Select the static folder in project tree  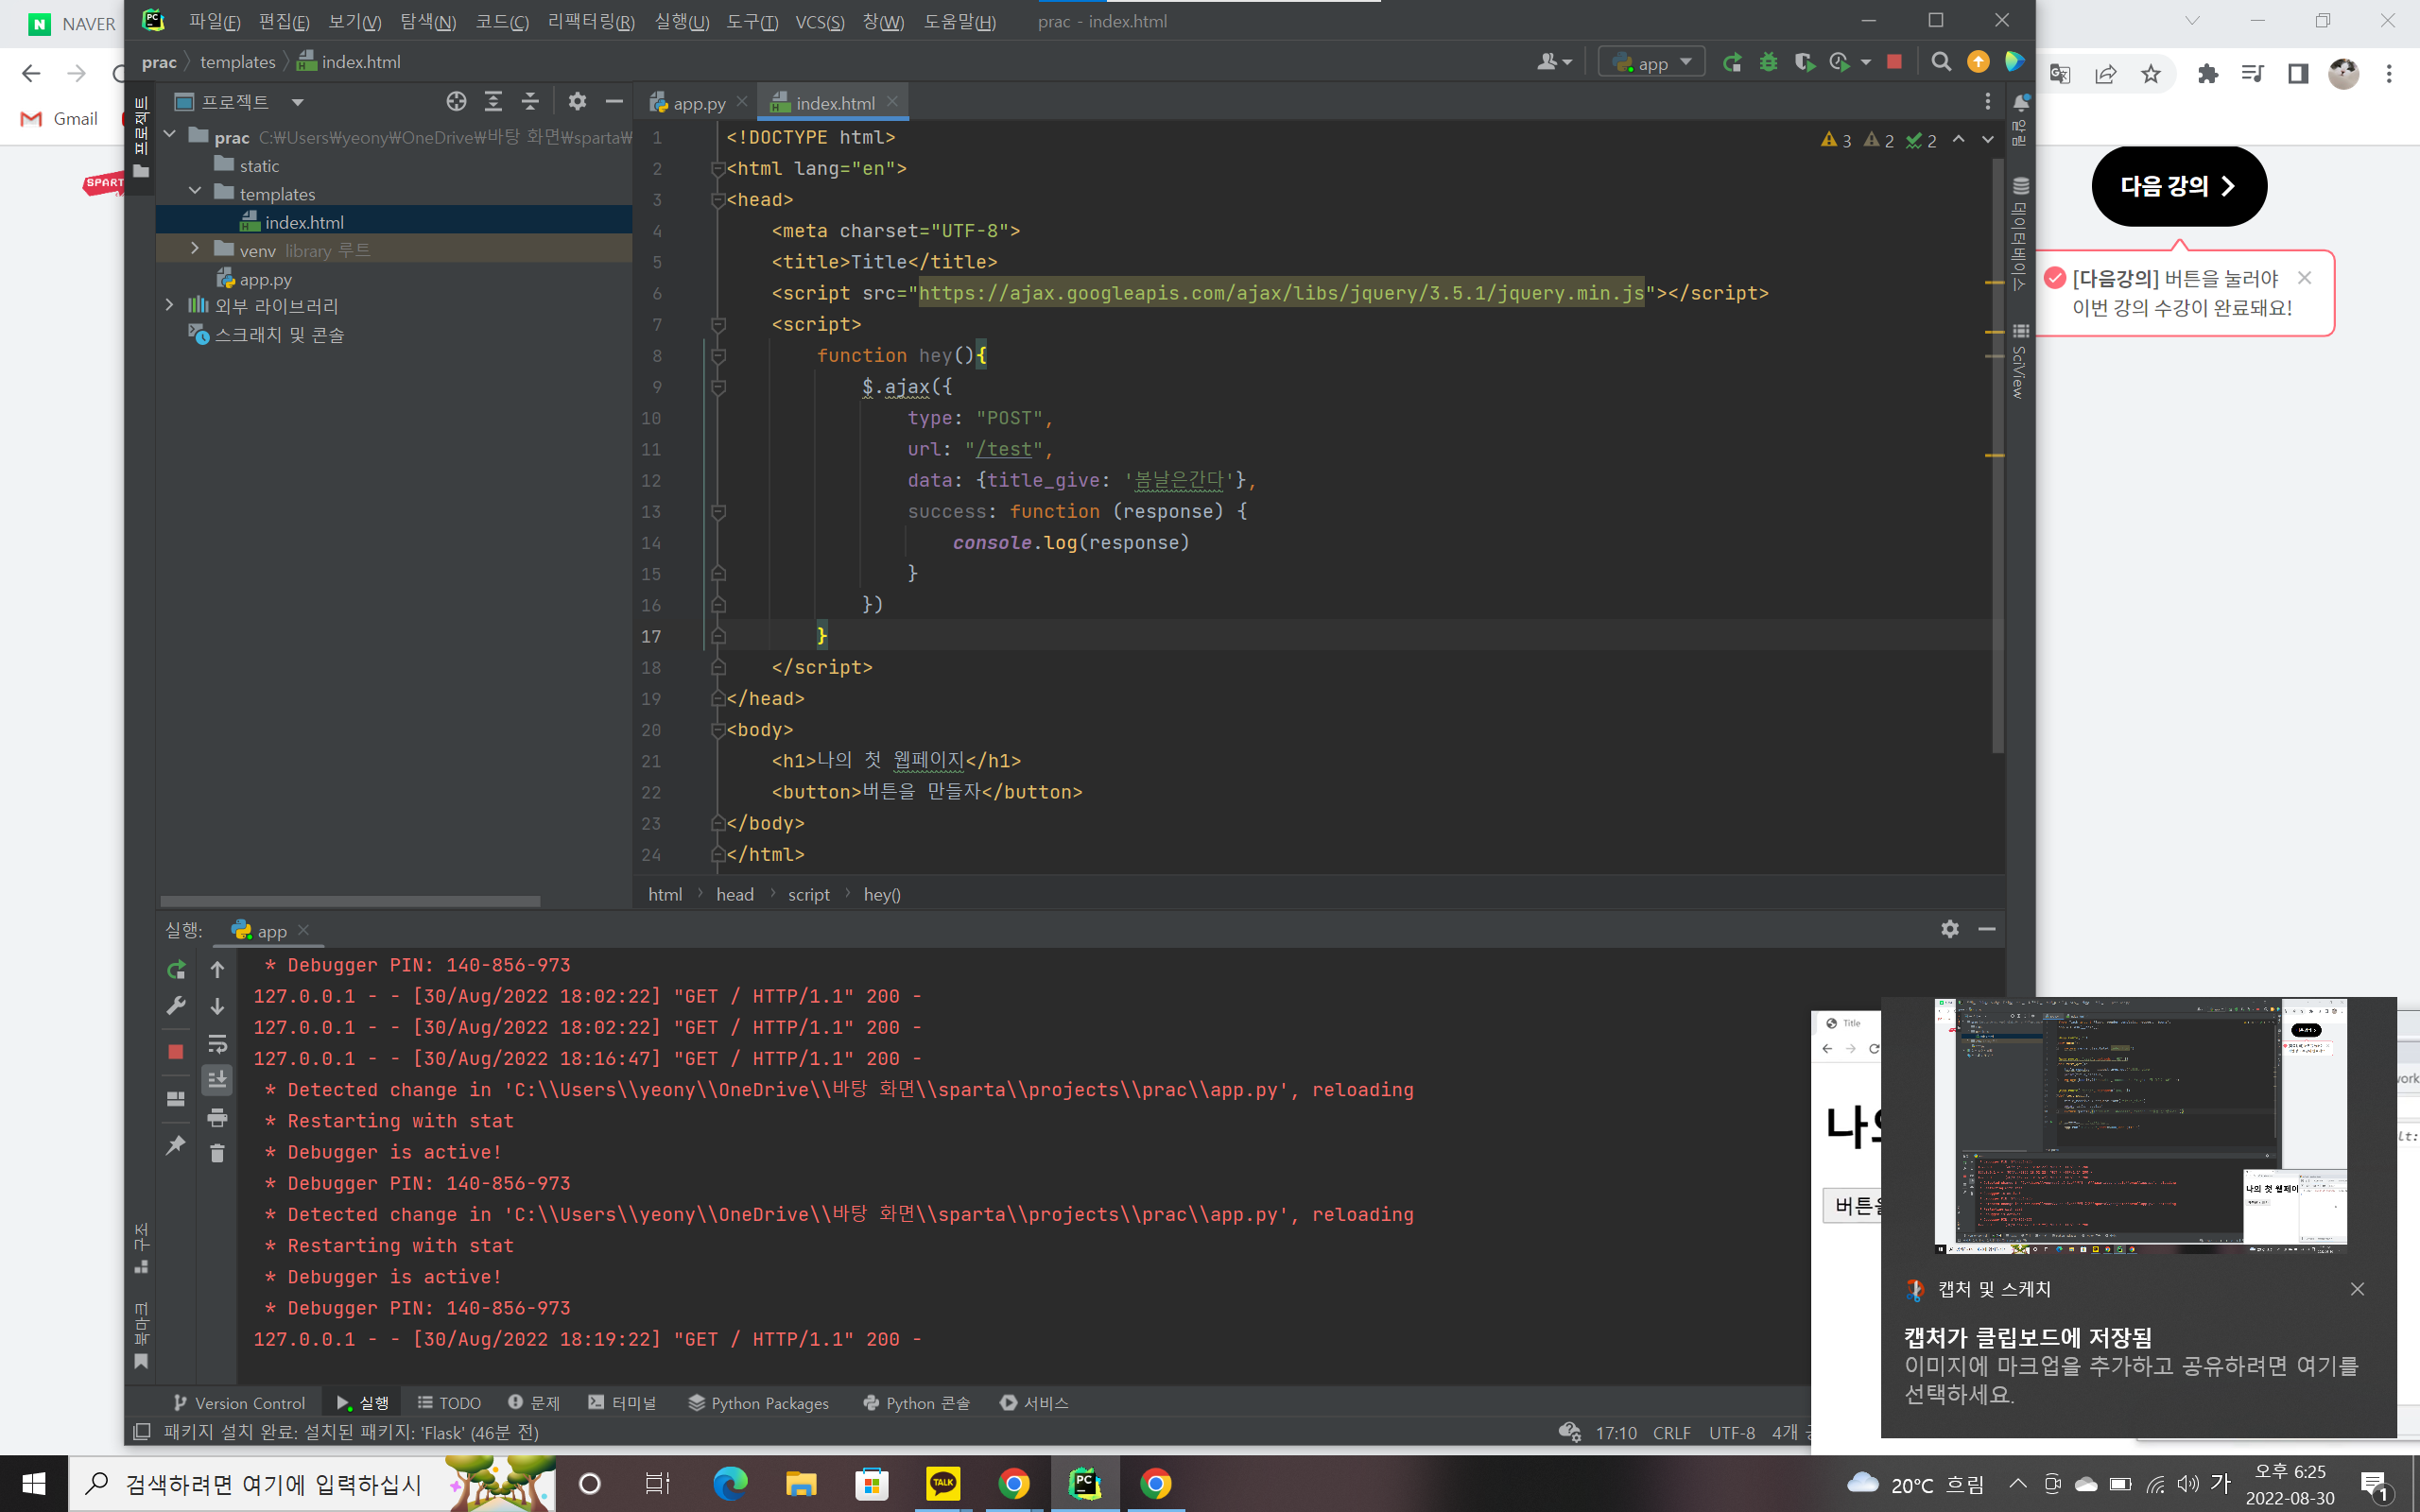259,165
